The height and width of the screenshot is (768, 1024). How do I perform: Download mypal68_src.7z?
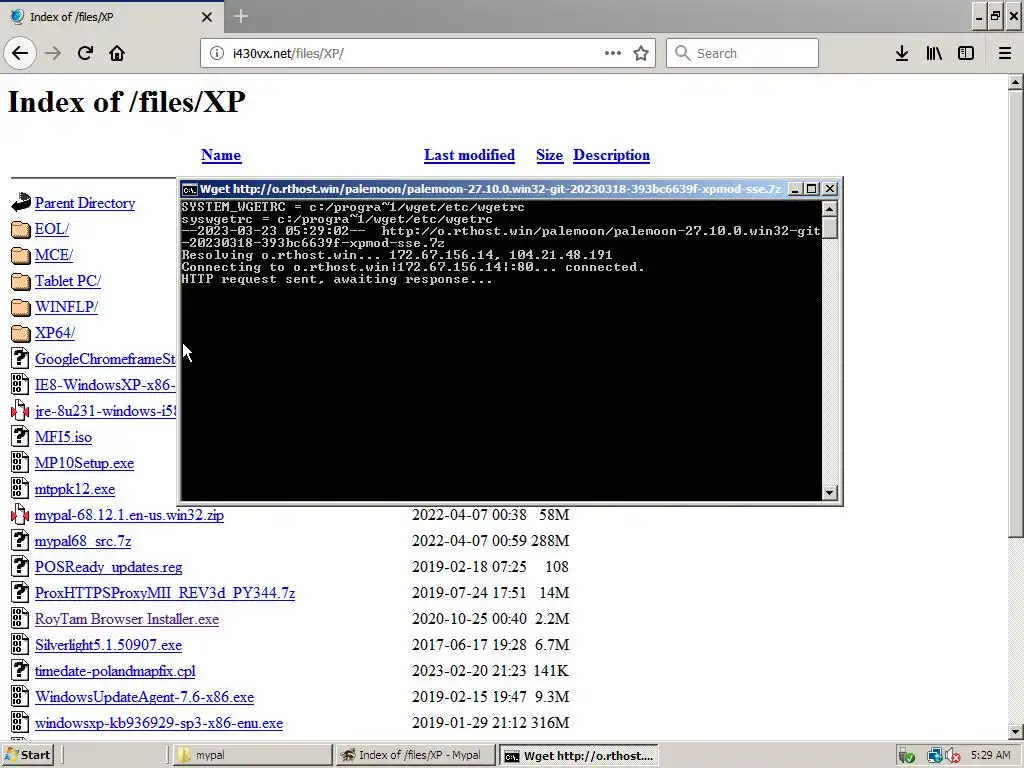(83, 541)
